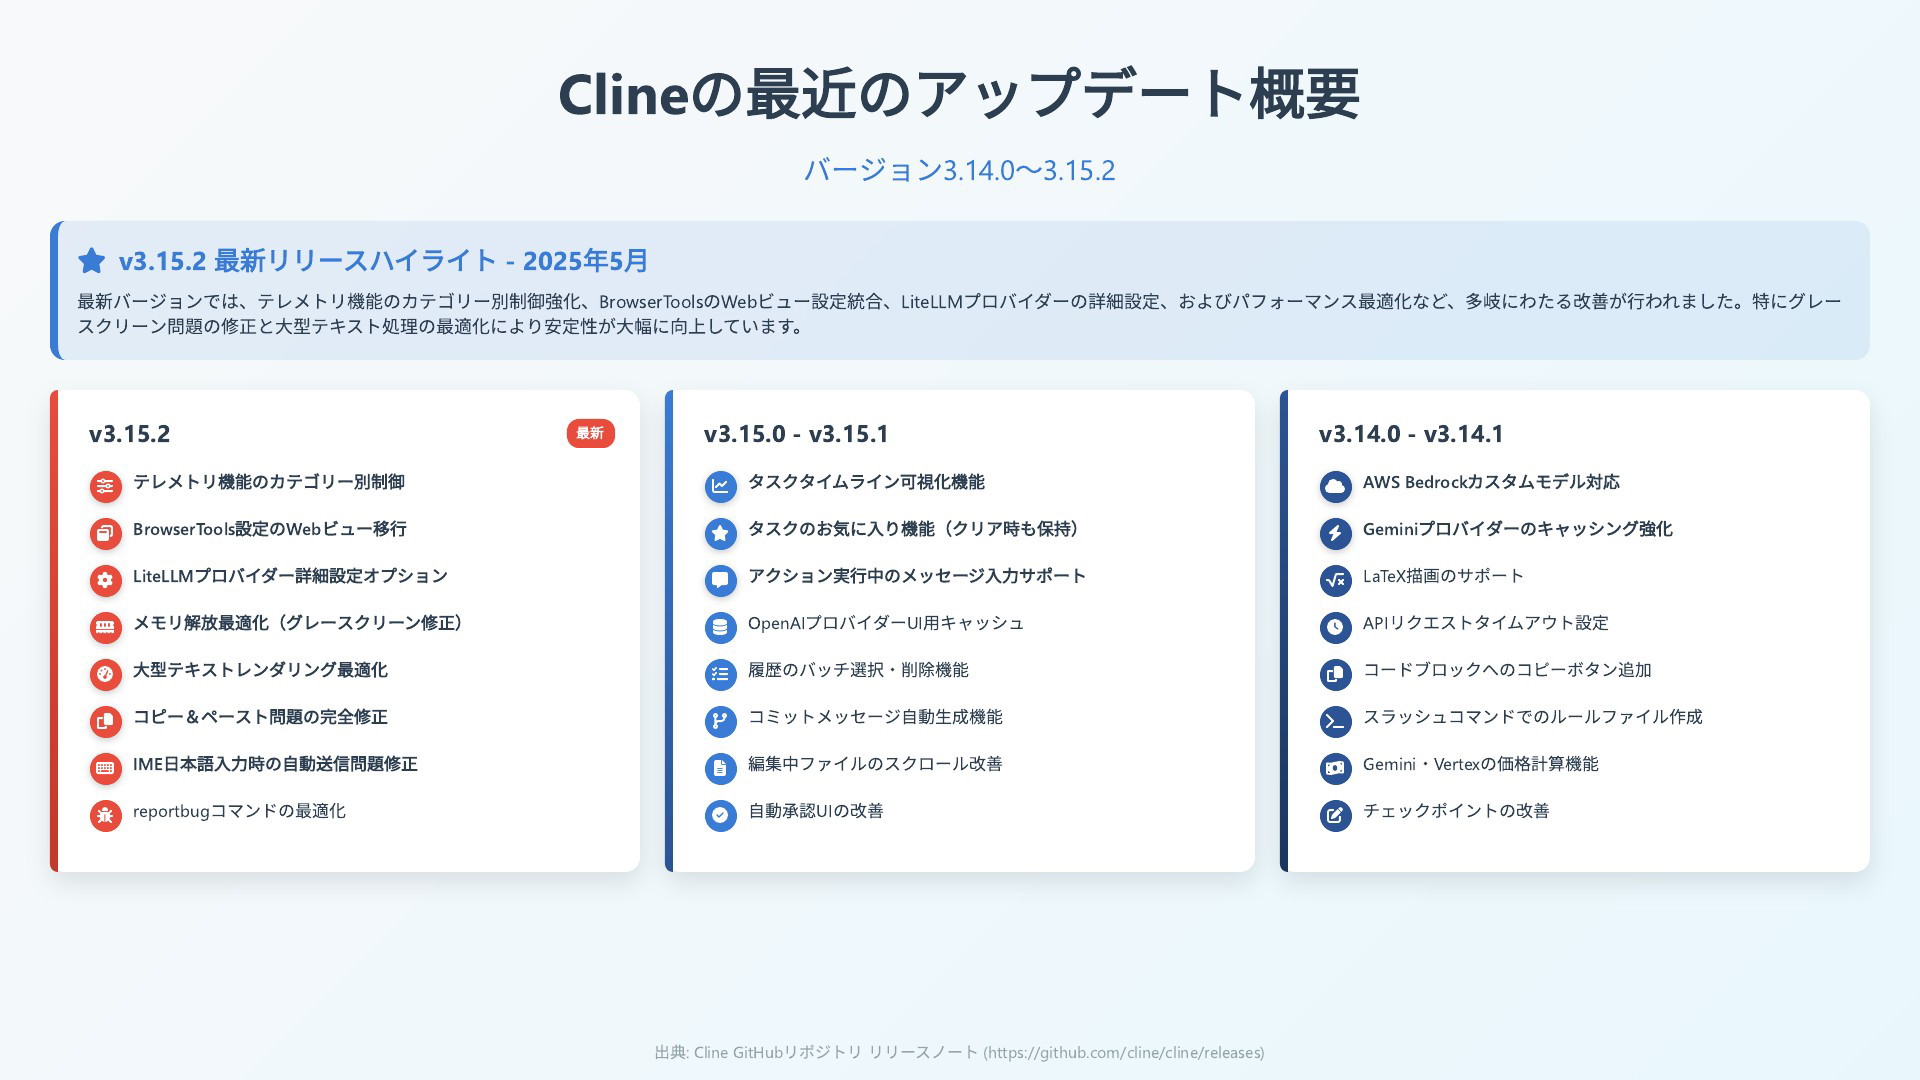Click the document icon beside 編集中ファイルのスクロール改善
The width and height of the screenshot is (1920, 1080).
[720, 768]
